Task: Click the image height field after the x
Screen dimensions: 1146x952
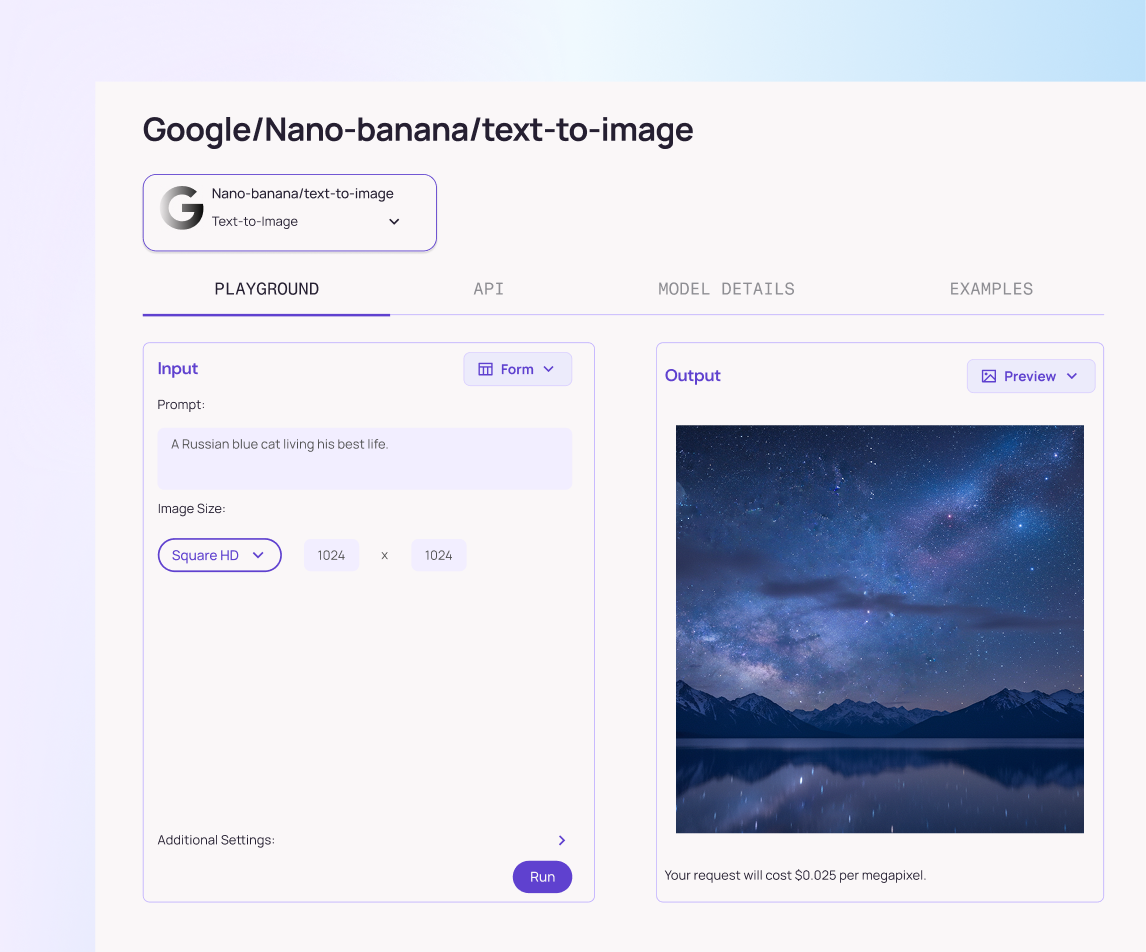Action: click(x=438, y=555)
